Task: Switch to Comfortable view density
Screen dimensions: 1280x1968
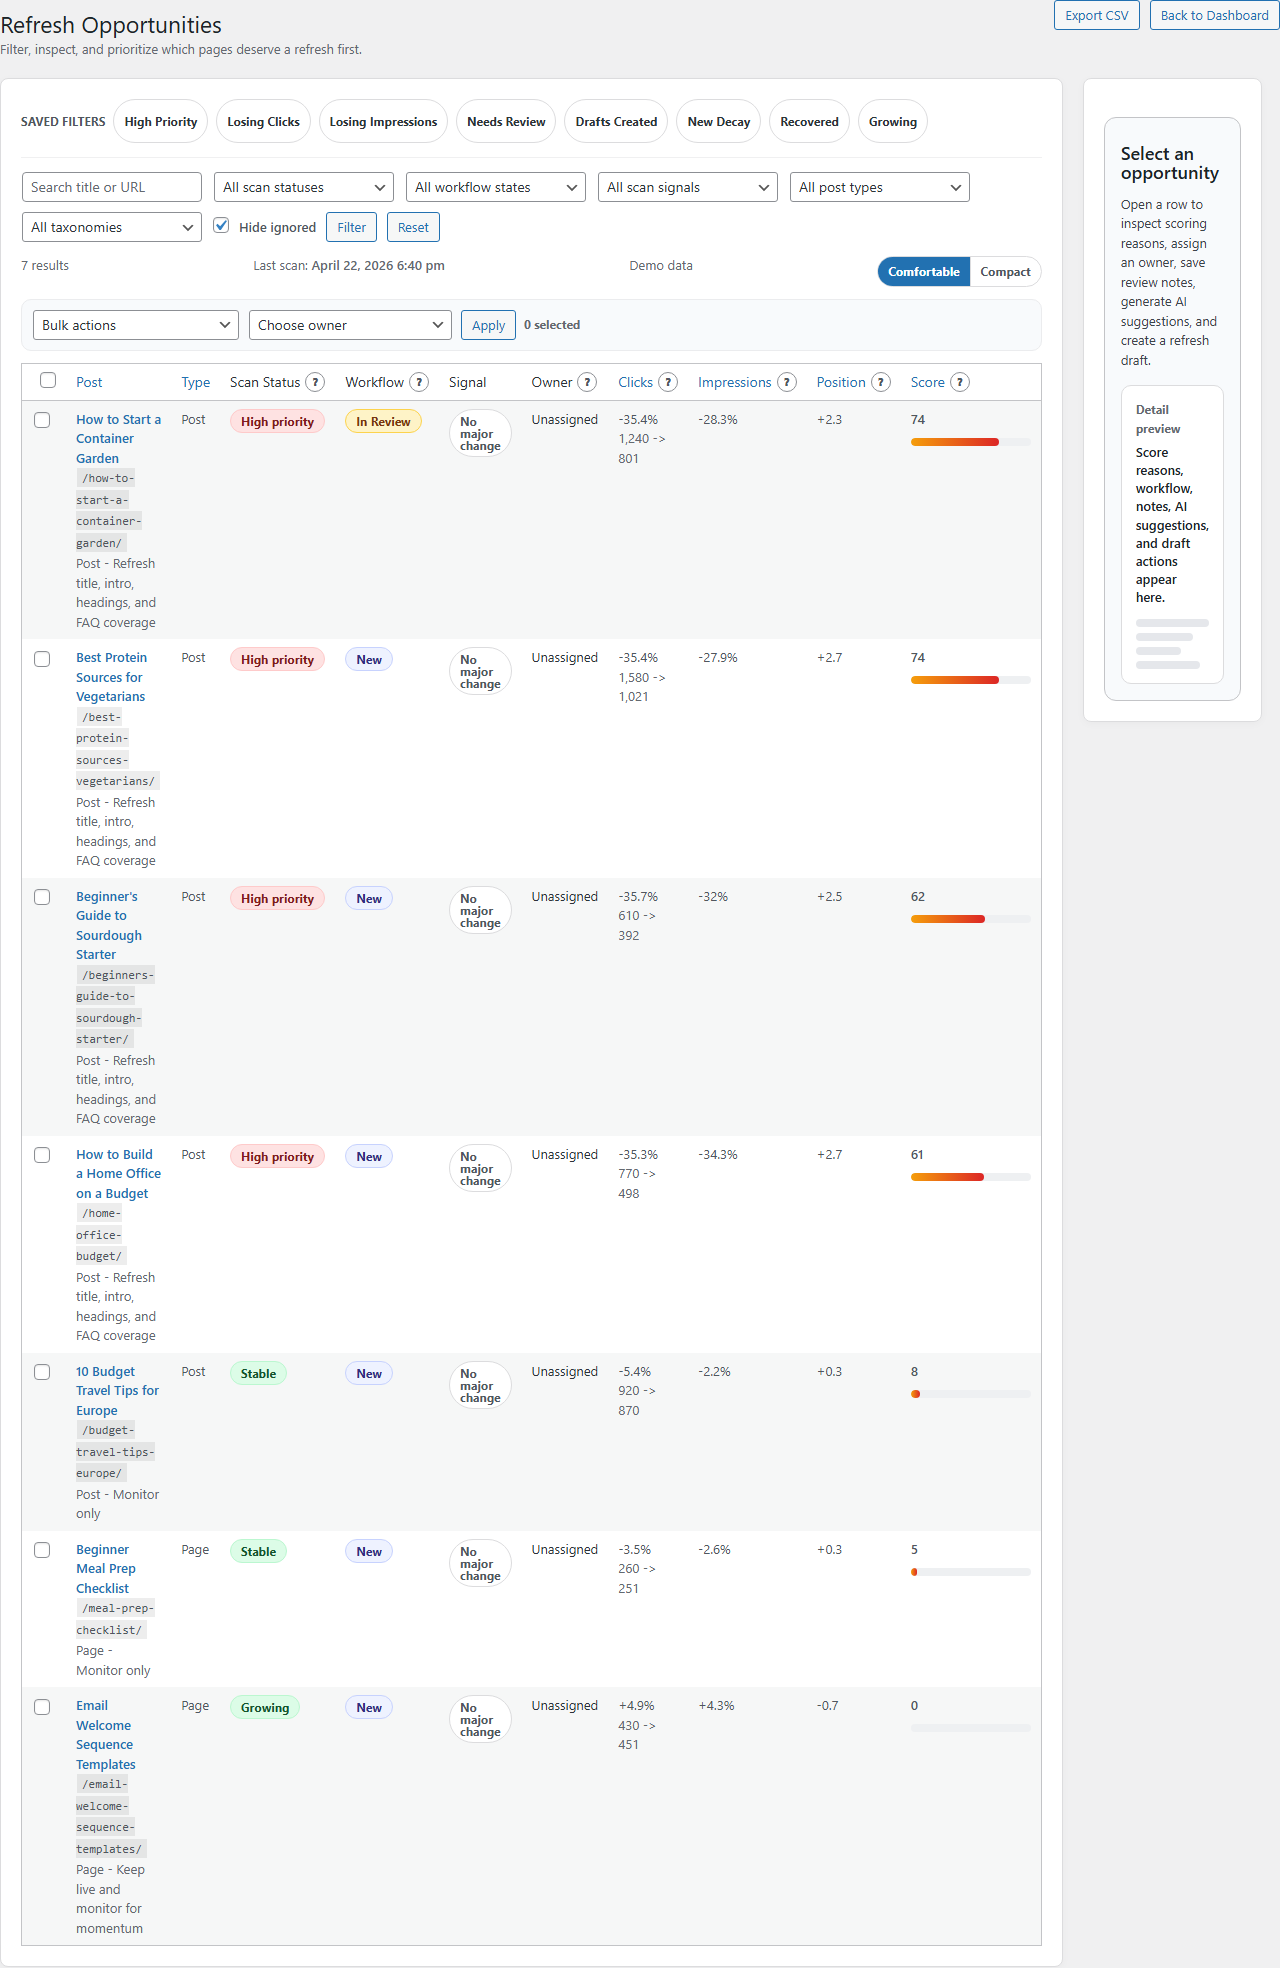Action: [924, 272]
